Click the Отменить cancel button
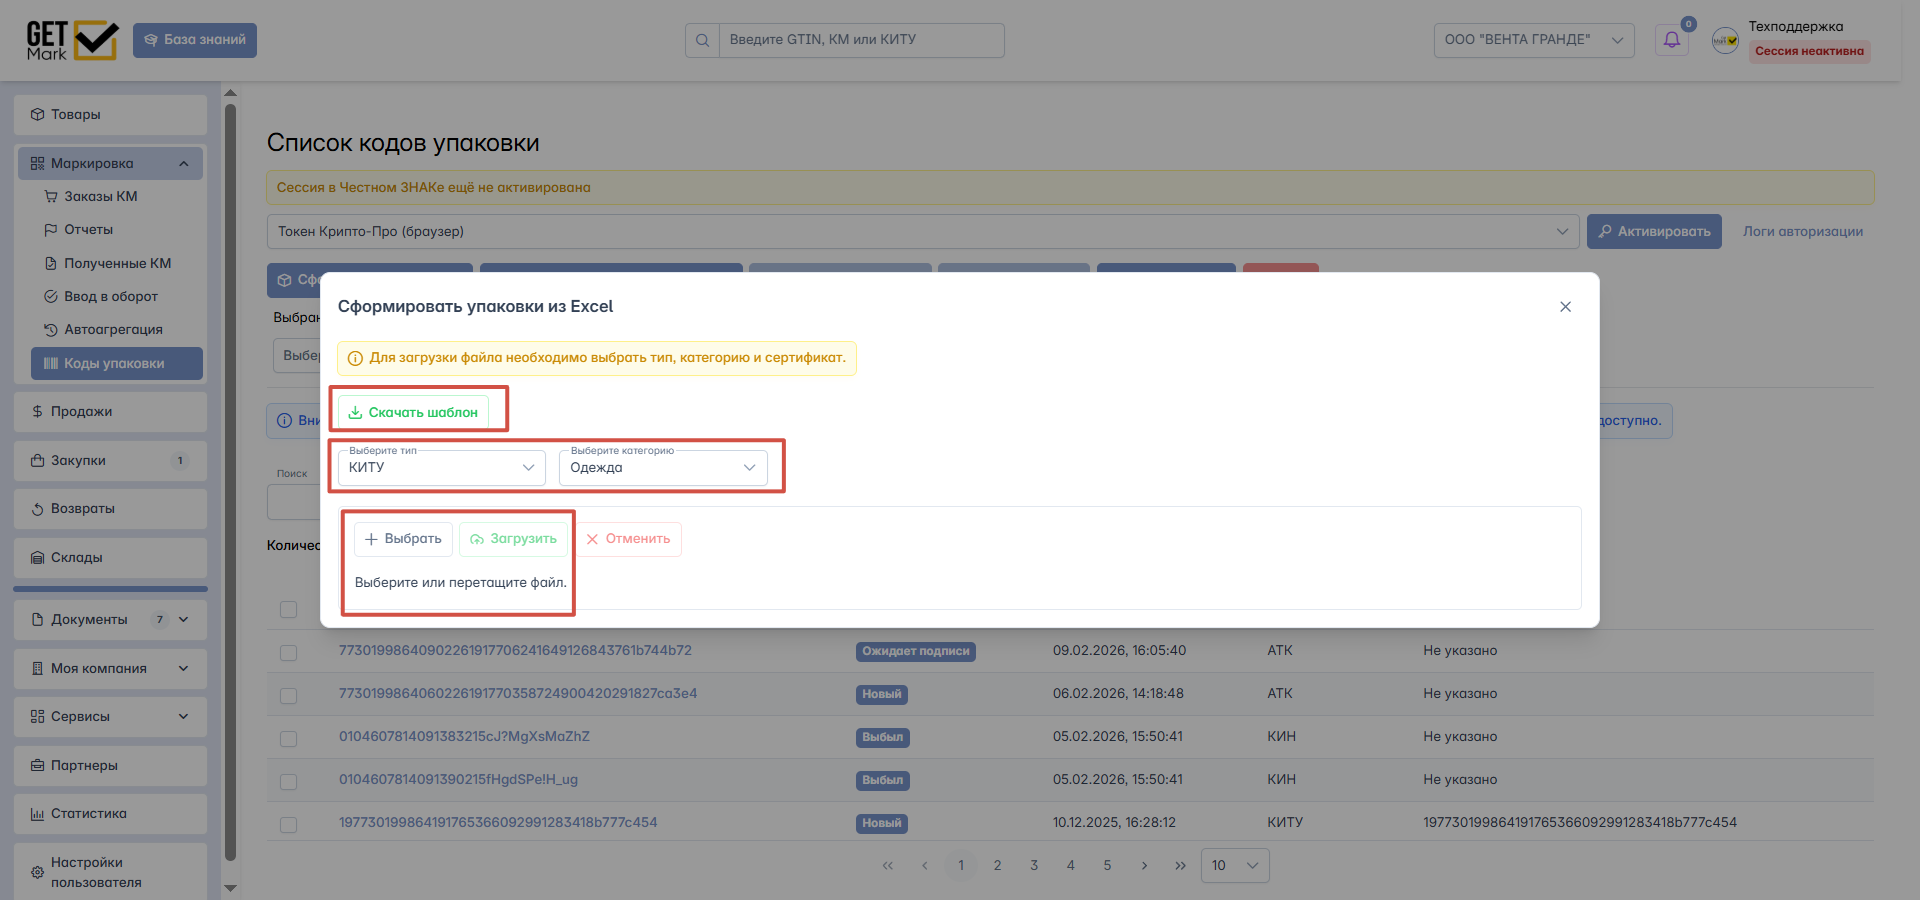The image size is (1920, 900). click(x=628, y=539)
